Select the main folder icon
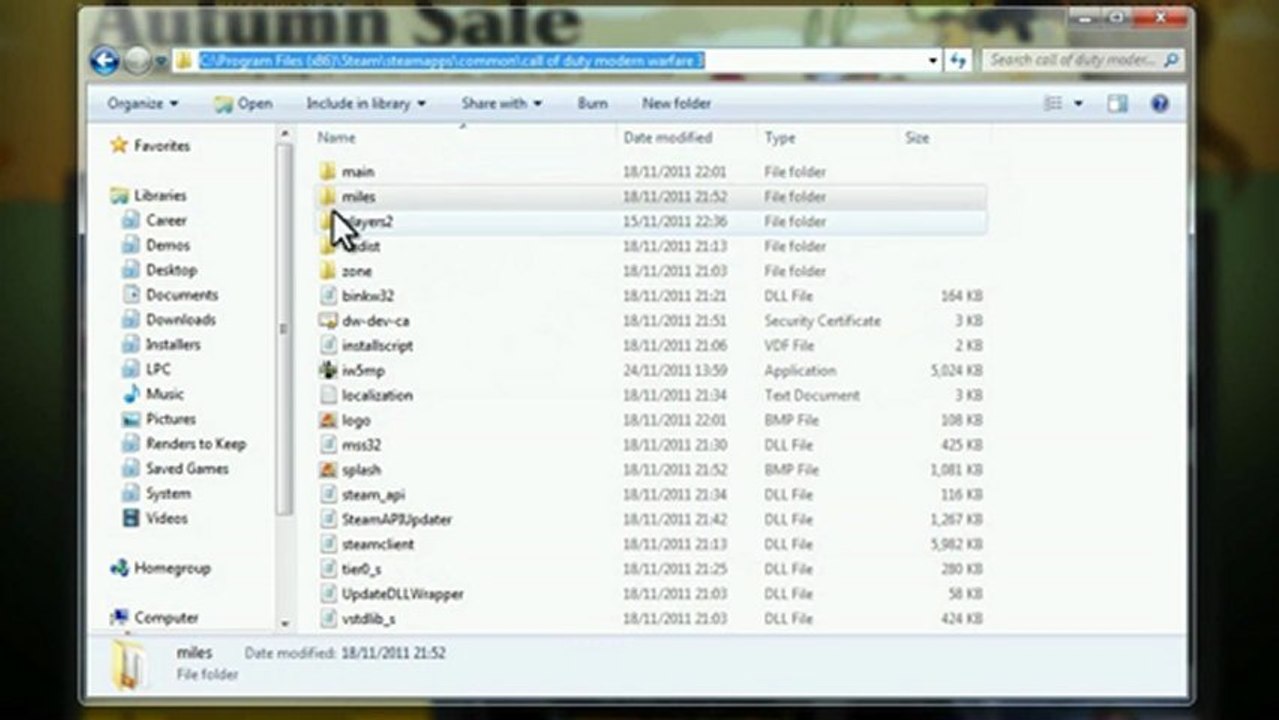Image resolution: width=1279 pixels, height=720 pixels. point(328,172)
